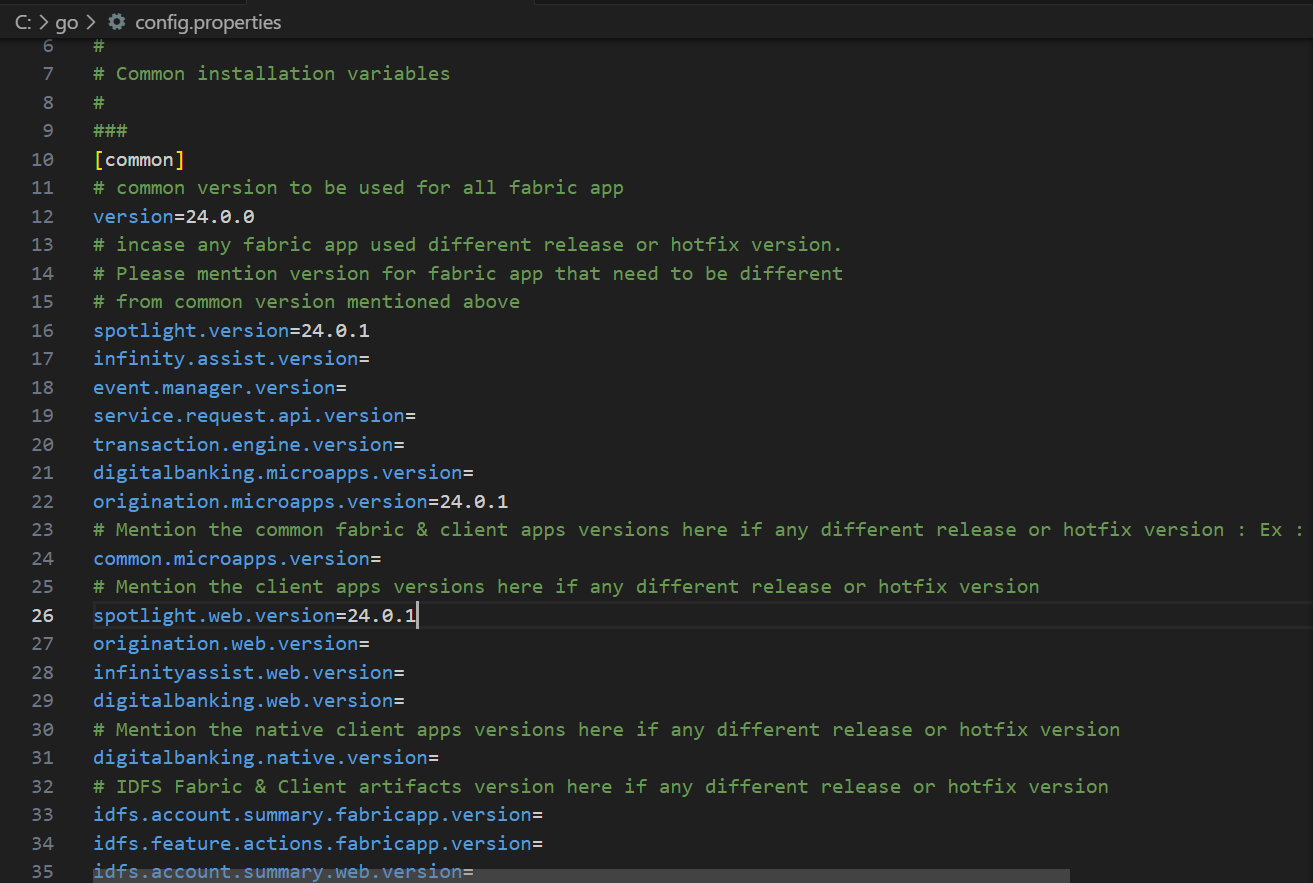This screenshot has height=883, width=1313.
Task: Click the '# Common installation variables' comment
Action: point(272,73)
